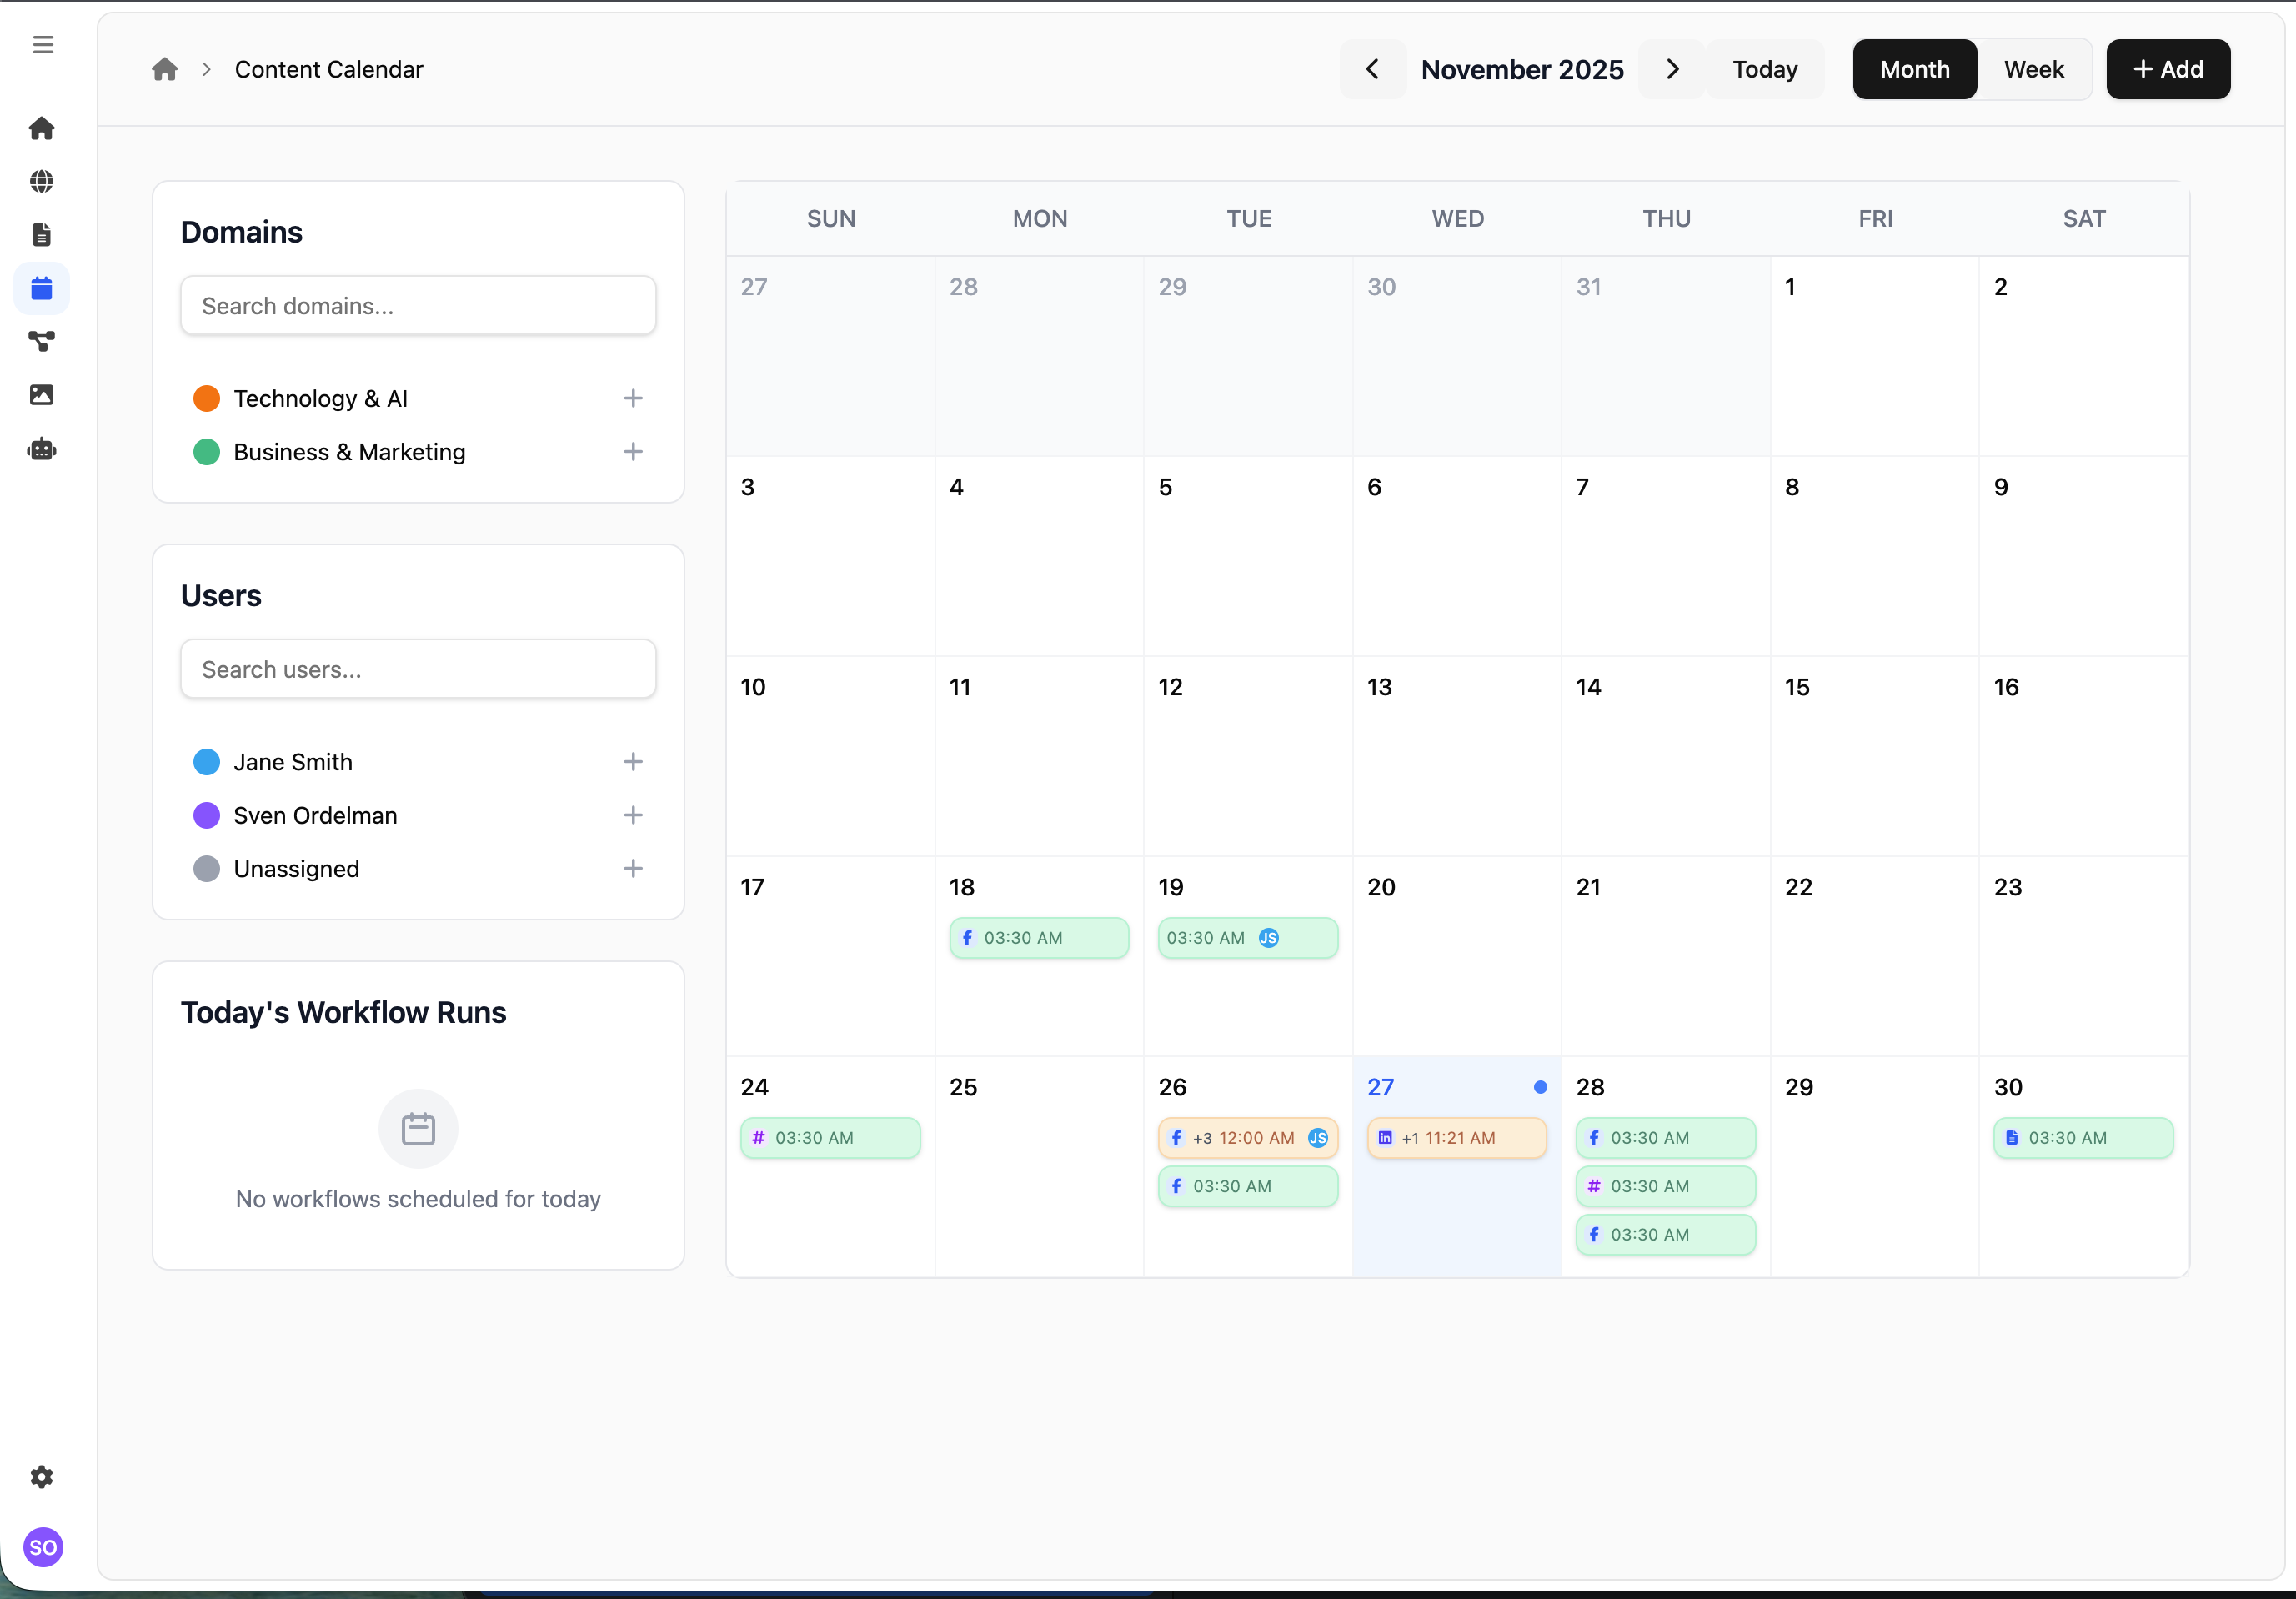Select the active calendar icon in sidebar
Screen dimensions: 2296x1599
(42, 288)
